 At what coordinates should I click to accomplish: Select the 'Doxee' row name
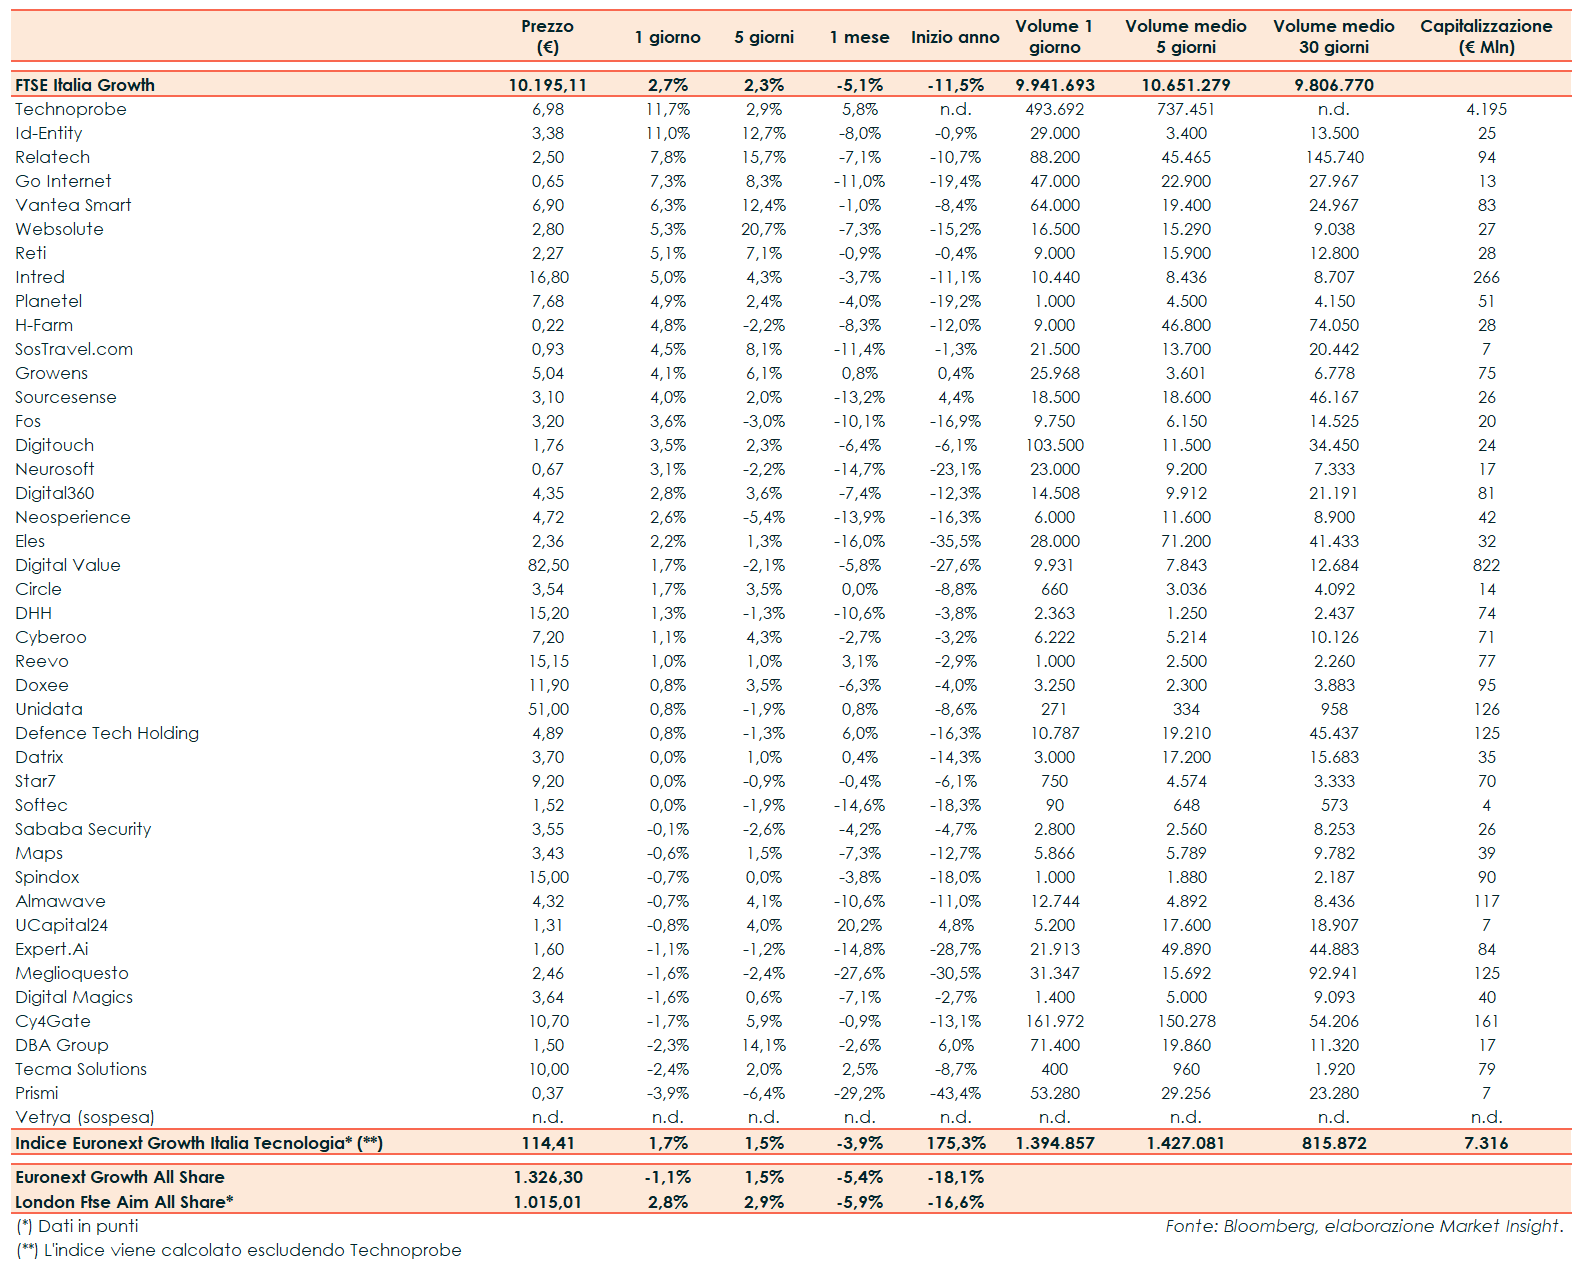(x=42, y=685)
